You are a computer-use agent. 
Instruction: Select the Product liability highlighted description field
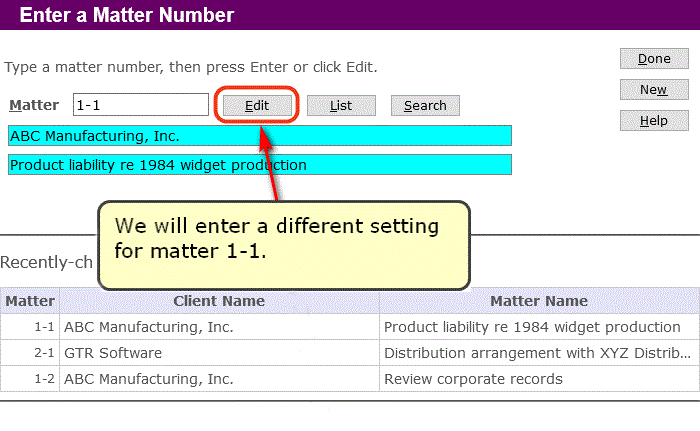tap(260, 165)
